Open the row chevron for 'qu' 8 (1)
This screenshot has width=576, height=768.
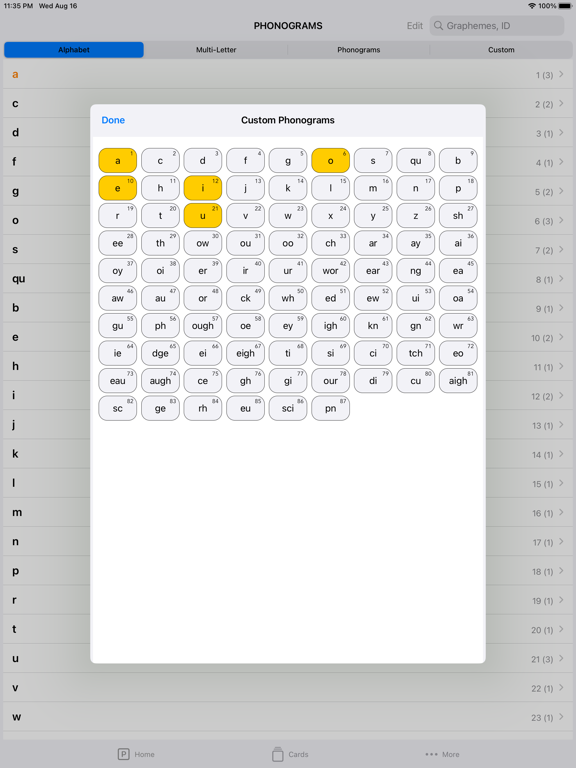[561, 279]
